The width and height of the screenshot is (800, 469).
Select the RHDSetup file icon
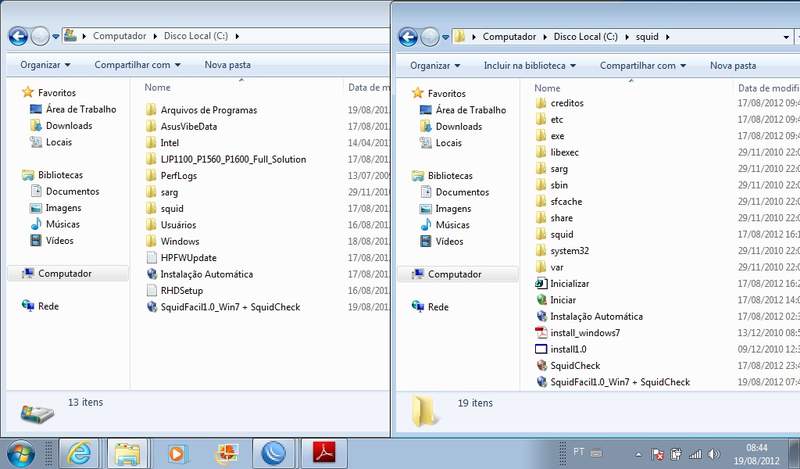pos(152,290)
